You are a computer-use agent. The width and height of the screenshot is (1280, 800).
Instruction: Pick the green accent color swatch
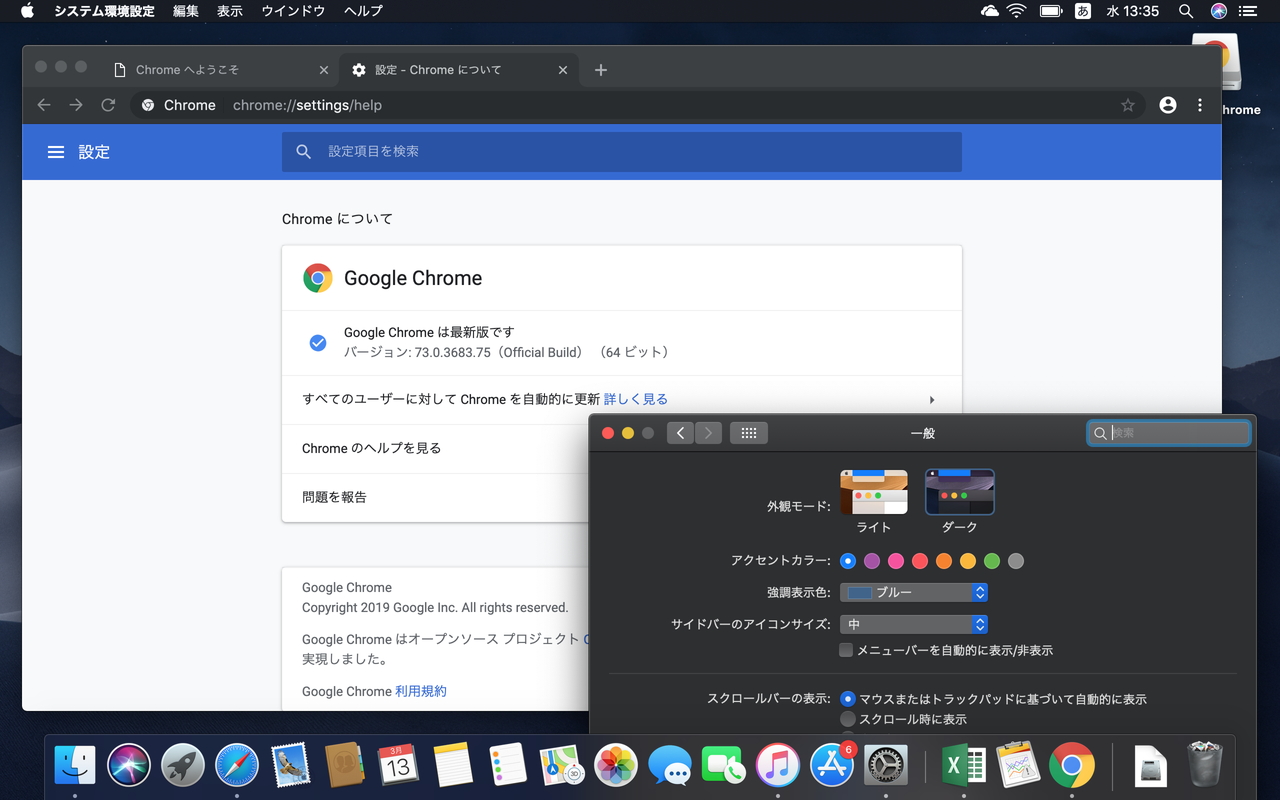point(992,561)
